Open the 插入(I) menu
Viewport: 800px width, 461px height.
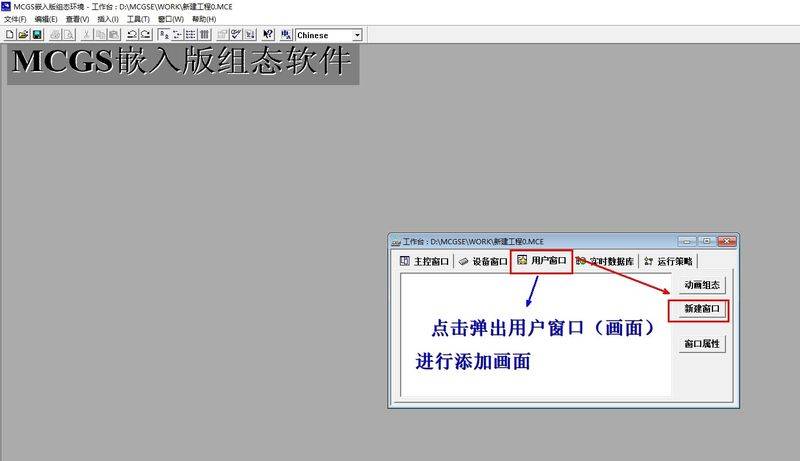point(108,19)
